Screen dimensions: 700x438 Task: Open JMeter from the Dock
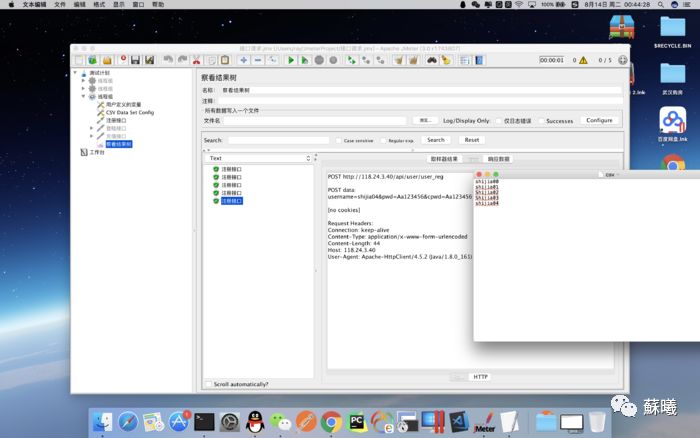[x=484, y=422]
